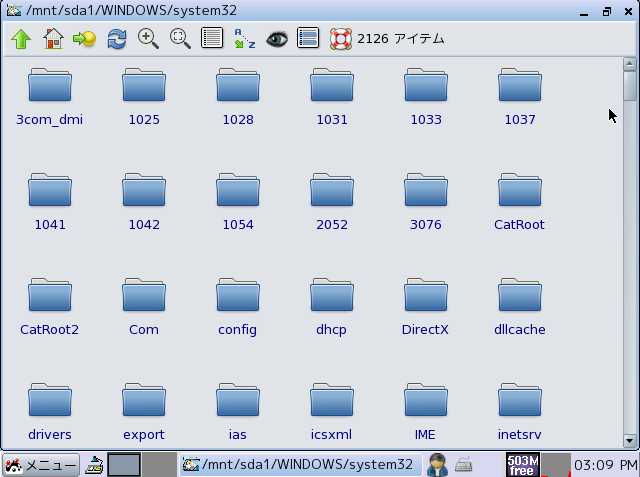Click the first virtual desktop pager box

(x=124, y=465)
